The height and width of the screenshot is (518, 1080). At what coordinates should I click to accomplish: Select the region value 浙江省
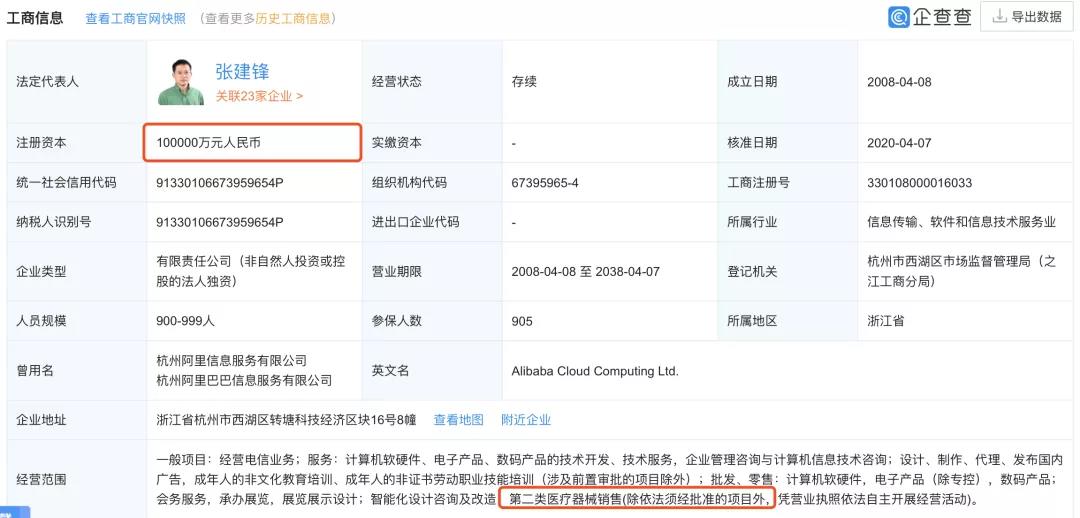coord(886,321)
